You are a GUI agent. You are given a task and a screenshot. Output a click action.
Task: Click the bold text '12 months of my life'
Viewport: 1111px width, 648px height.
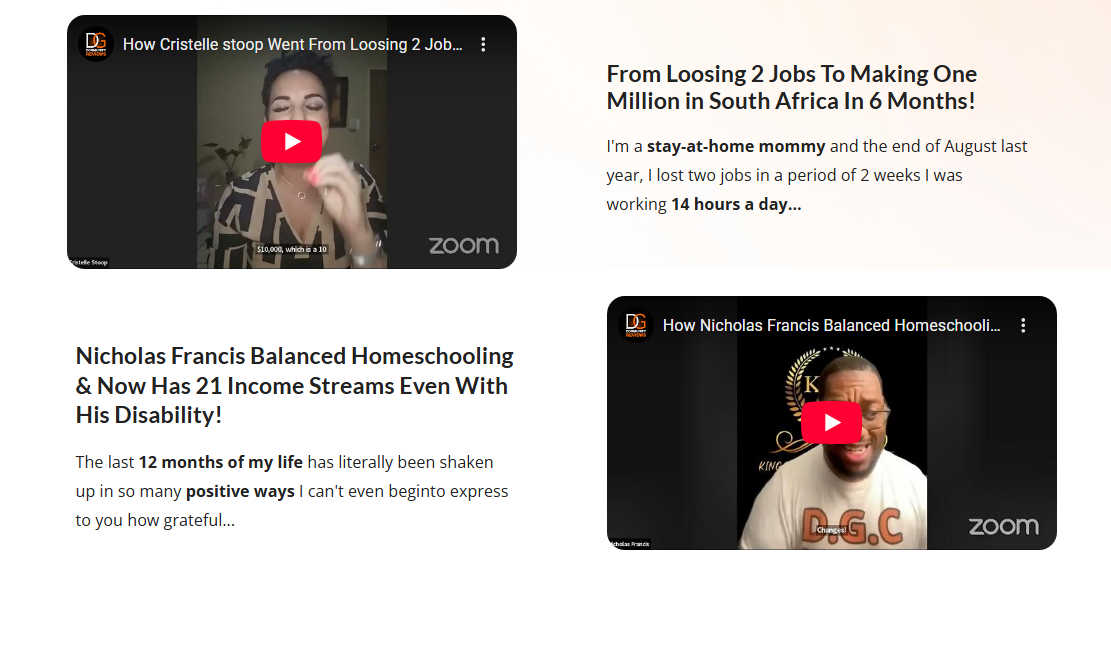(x=220, y=462)
